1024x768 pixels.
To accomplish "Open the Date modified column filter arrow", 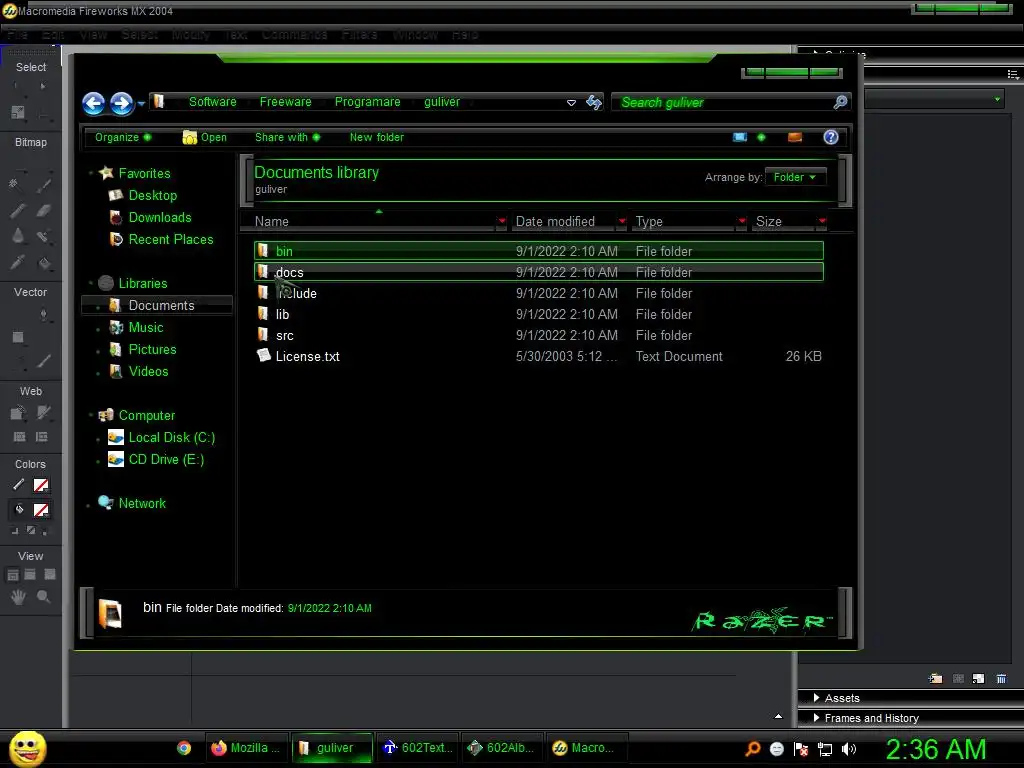I will point(622,221).
